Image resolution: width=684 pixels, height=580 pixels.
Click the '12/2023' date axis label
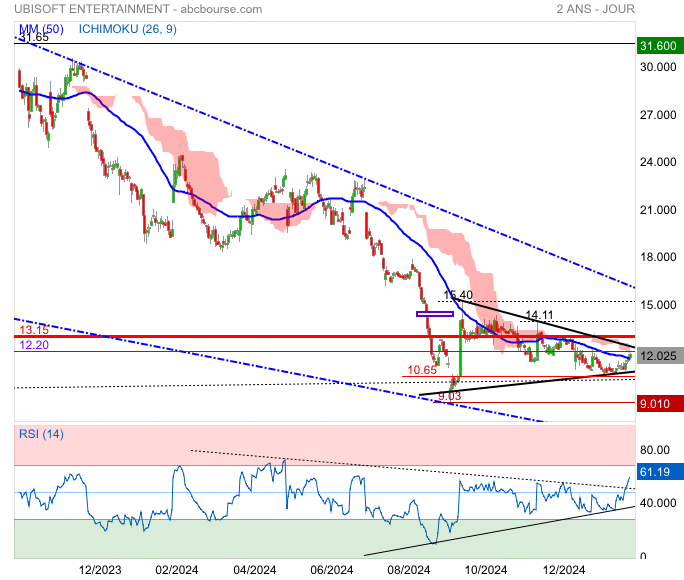point(100,570)
